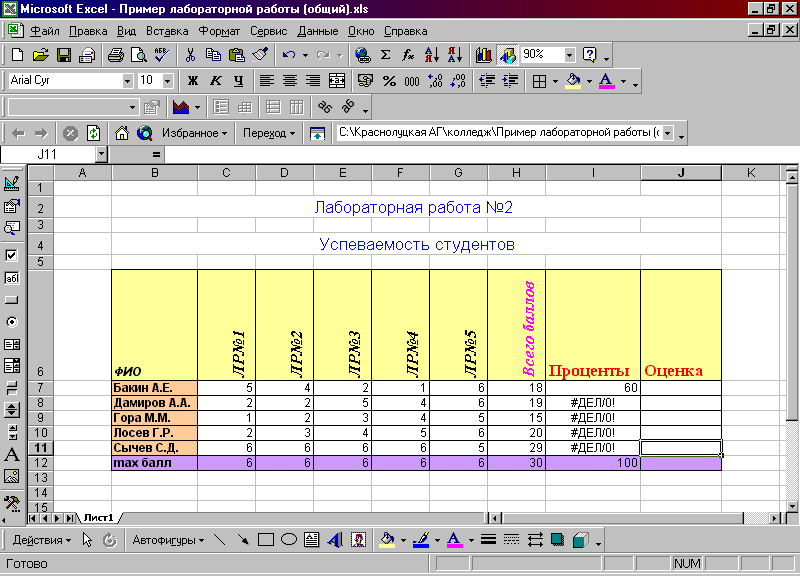Image resolution: width=800 pixels, height=576 pixels.
Task: Select column header H
Action: 516,173
